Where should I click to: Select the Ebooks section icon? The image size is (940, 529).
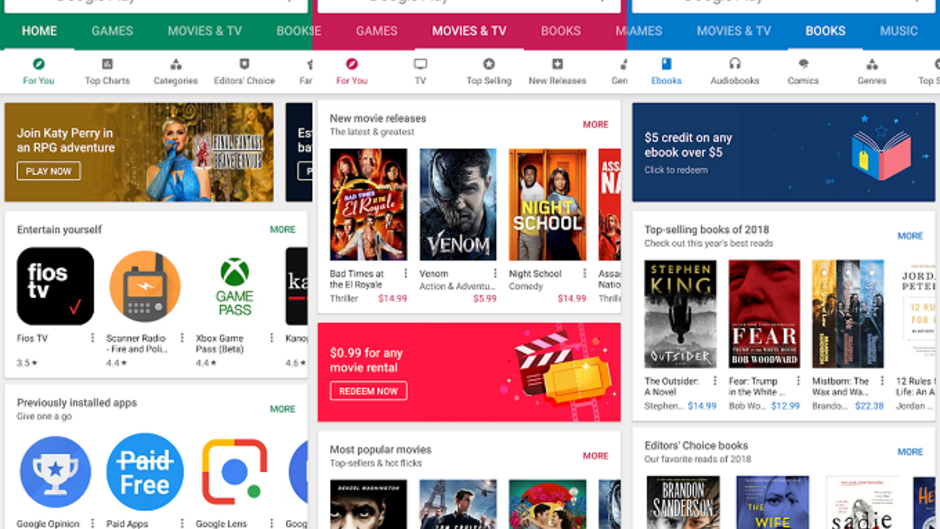coord(666,64)
